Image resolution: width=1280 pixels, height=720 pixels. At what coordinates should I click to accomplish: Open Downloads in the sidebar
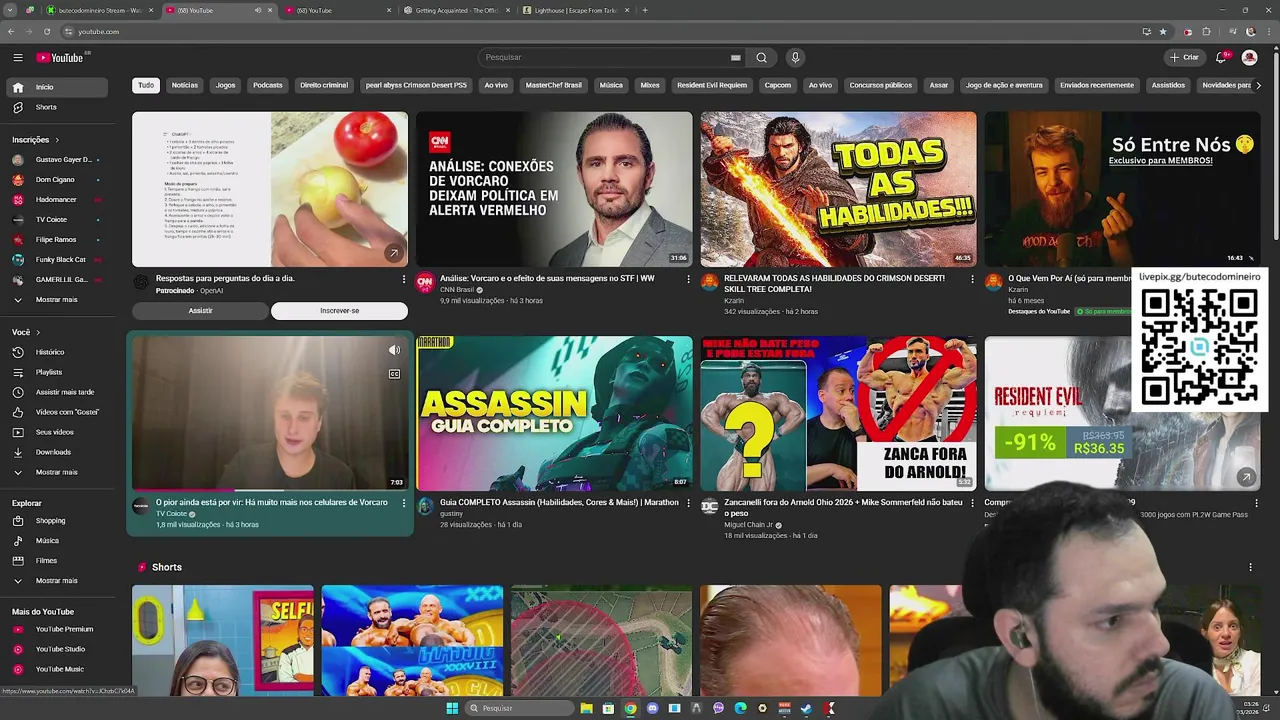pos(55,452)
